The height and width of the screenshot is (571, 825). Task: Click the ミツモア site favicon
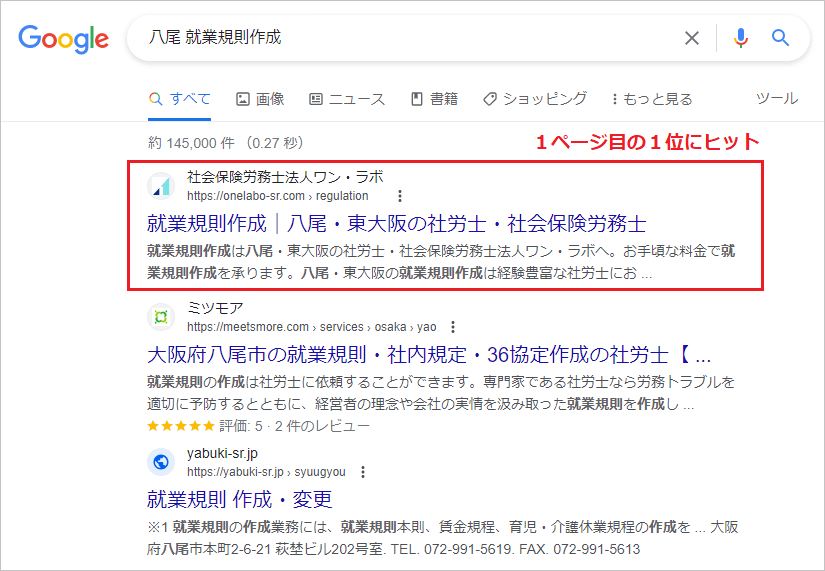[161, 317]
